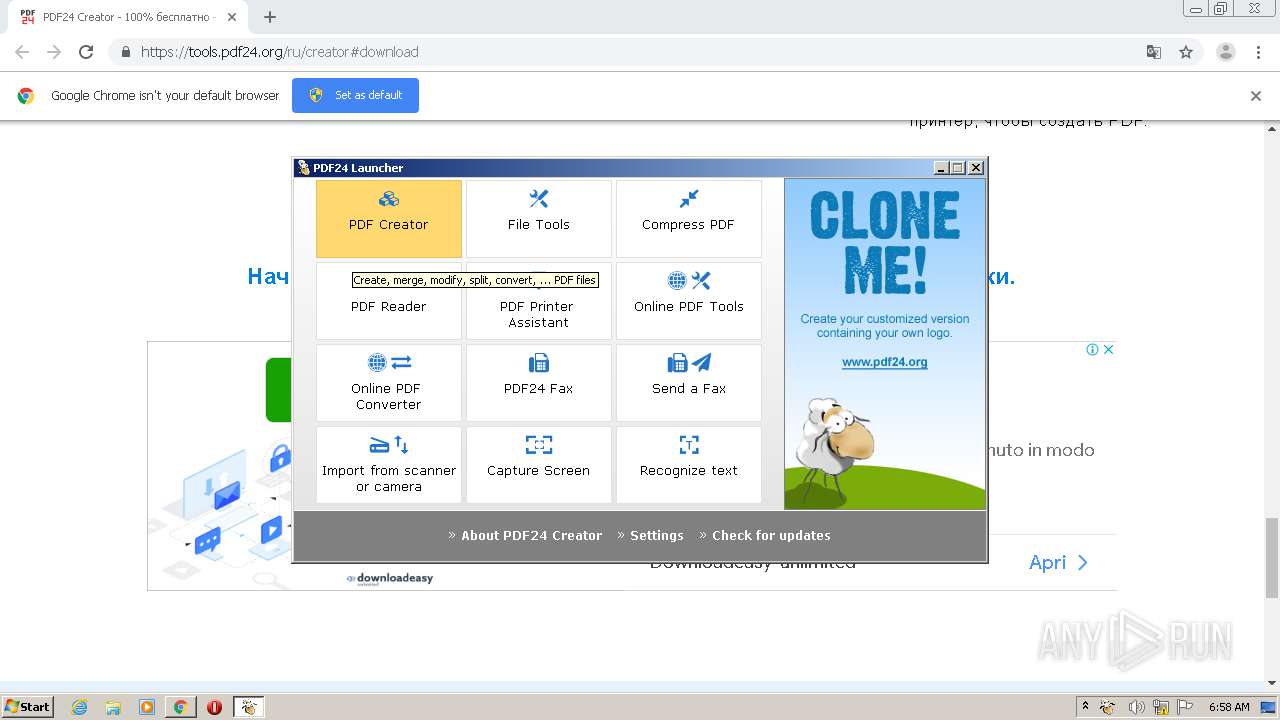Open the PDF24 Fax tile
The height and width of the screenshot is (720, 1280).
[x=539, y=383]
